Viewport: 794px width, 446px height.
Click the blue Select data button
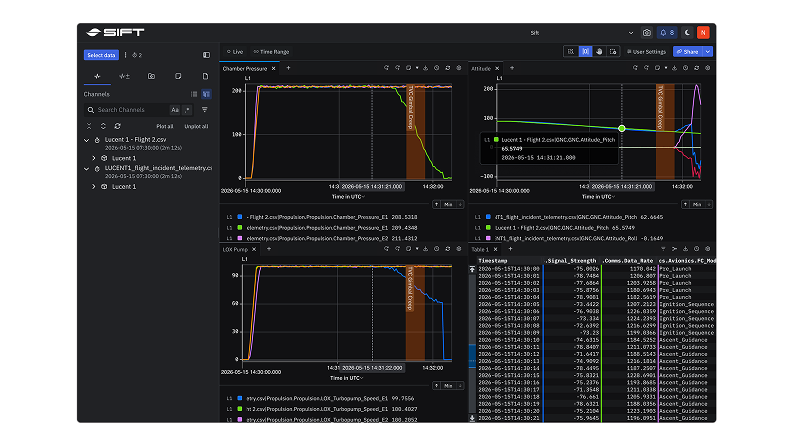(x=101, y=55)
